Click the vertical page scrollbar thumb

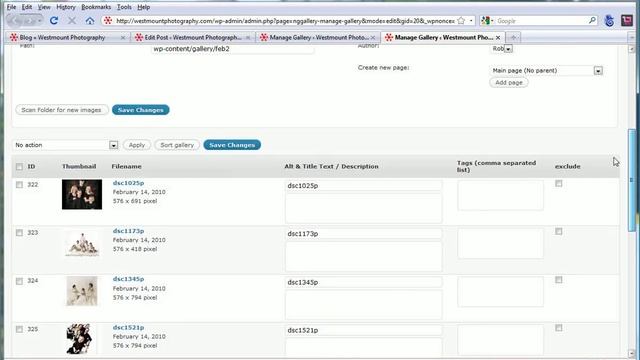pos(632,180)
